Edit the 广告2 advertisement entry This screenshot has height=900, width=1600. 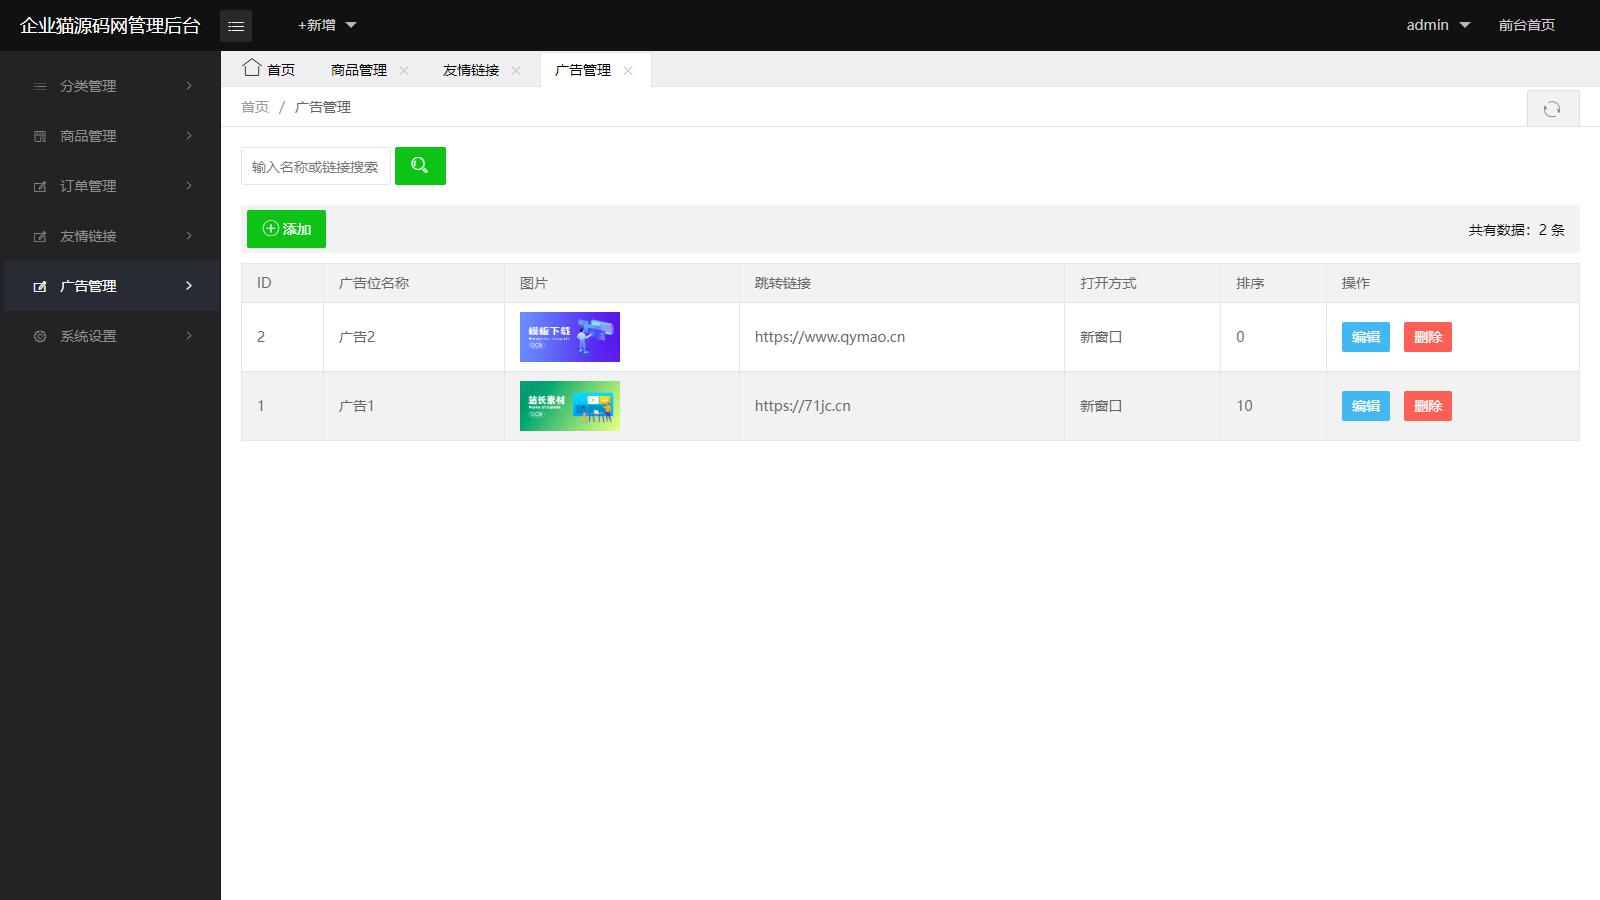pyautogui.click(x=1364, y=337)
